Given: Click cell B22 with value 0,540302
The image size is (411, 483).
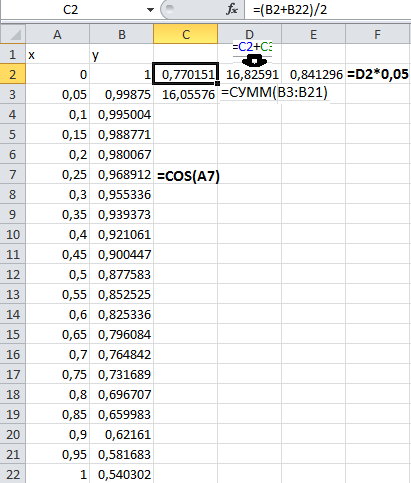Looking at the screenshot, I should [x=122, y=474].
